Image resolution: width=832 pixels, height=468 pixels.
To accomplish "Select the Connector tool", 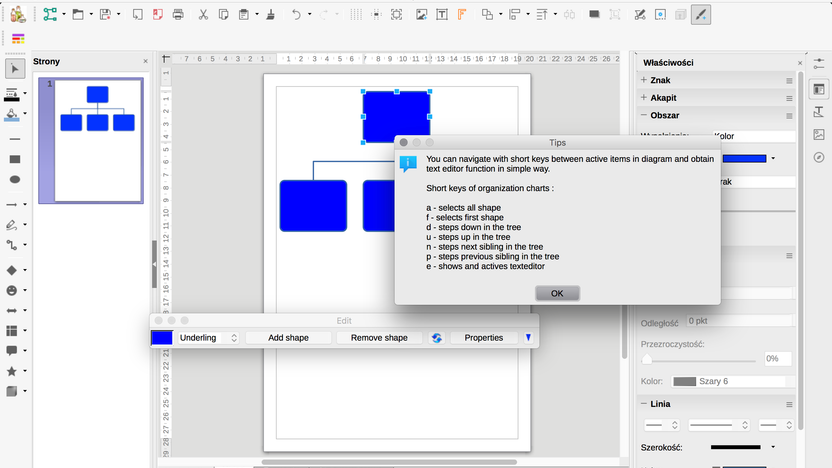I will point(12,245).
